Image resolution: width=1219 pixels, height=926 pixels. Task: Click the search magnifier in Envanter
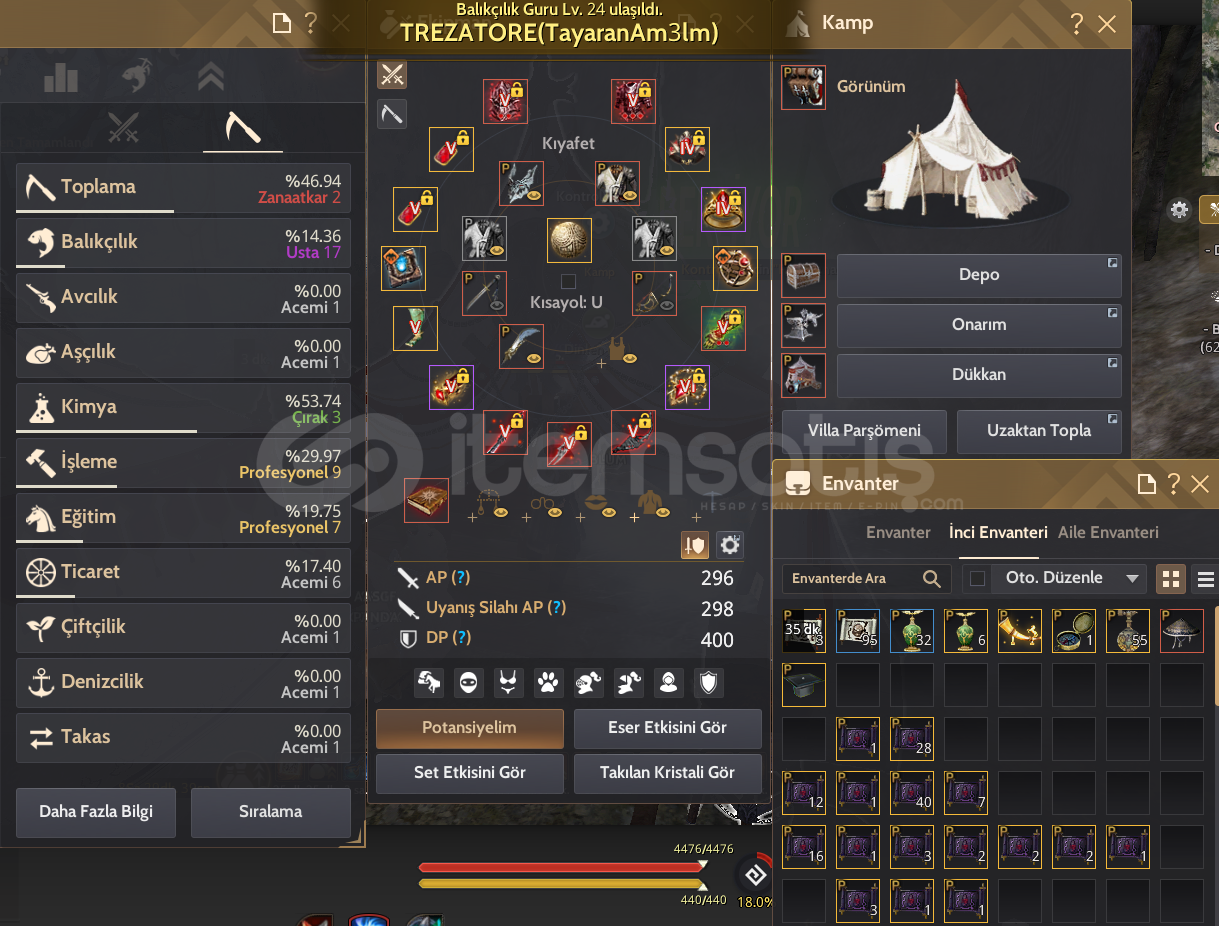(x=931, y=578)
